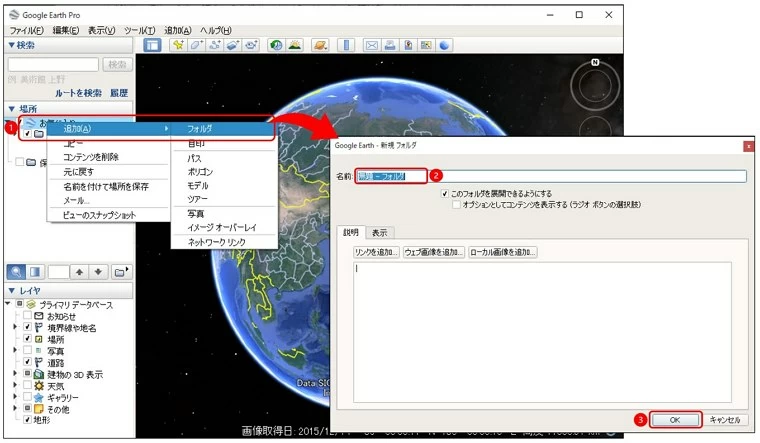Click the 天気 sun icon
760x443 pixels.
coord(39,386)
